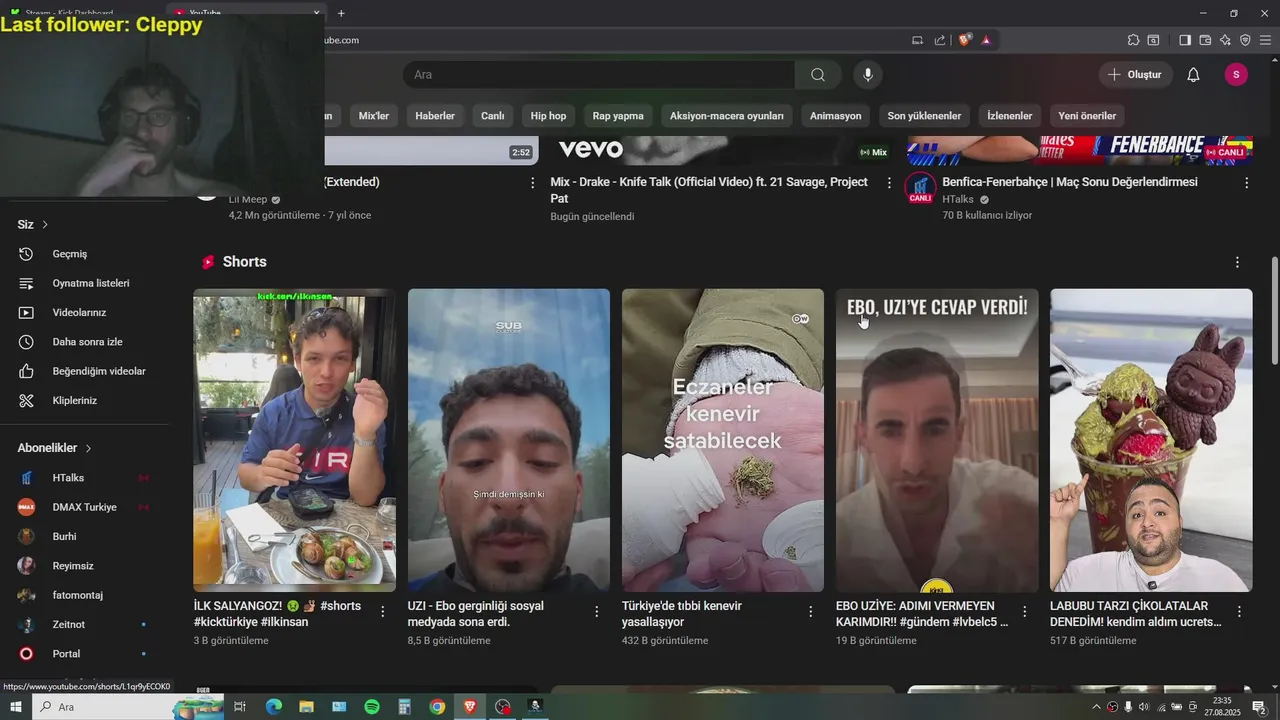Click the share page icon in address bar
The image size is (1280, 720).
tap(940, 40)
